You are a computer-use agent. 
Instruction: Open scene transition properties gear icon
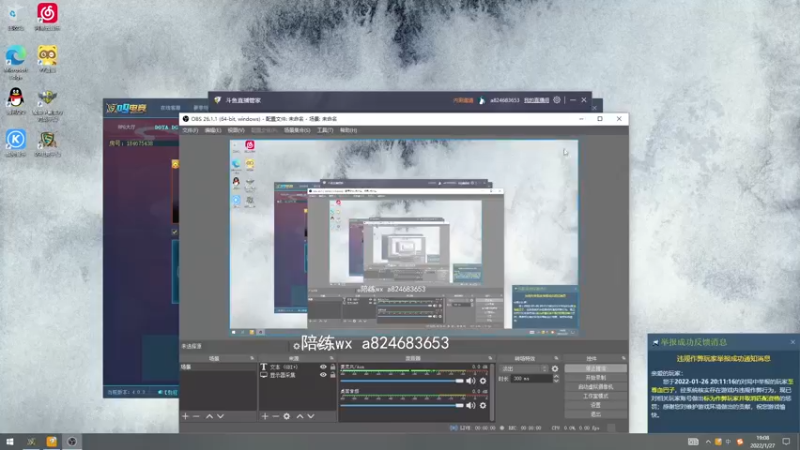tap(555, 368)
